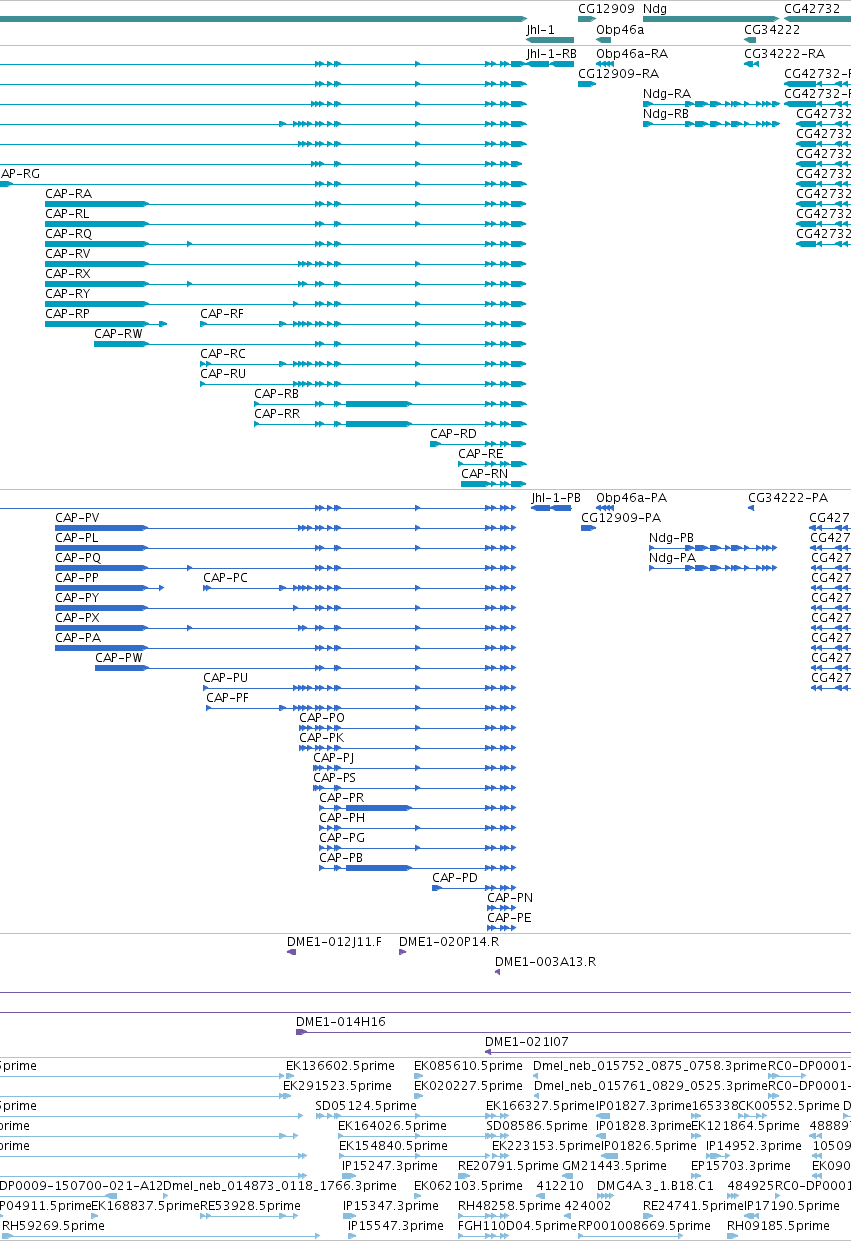Select the DME1-020P14.R clone end label

(x=449, y=942)
